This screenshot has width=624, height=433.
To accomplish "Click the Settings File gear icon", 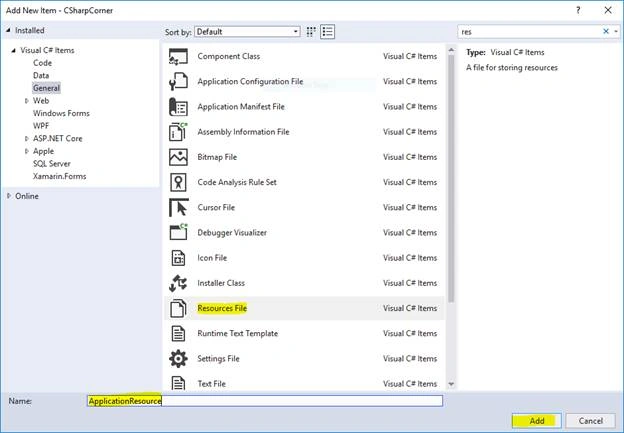I will [x=178, y=359].
